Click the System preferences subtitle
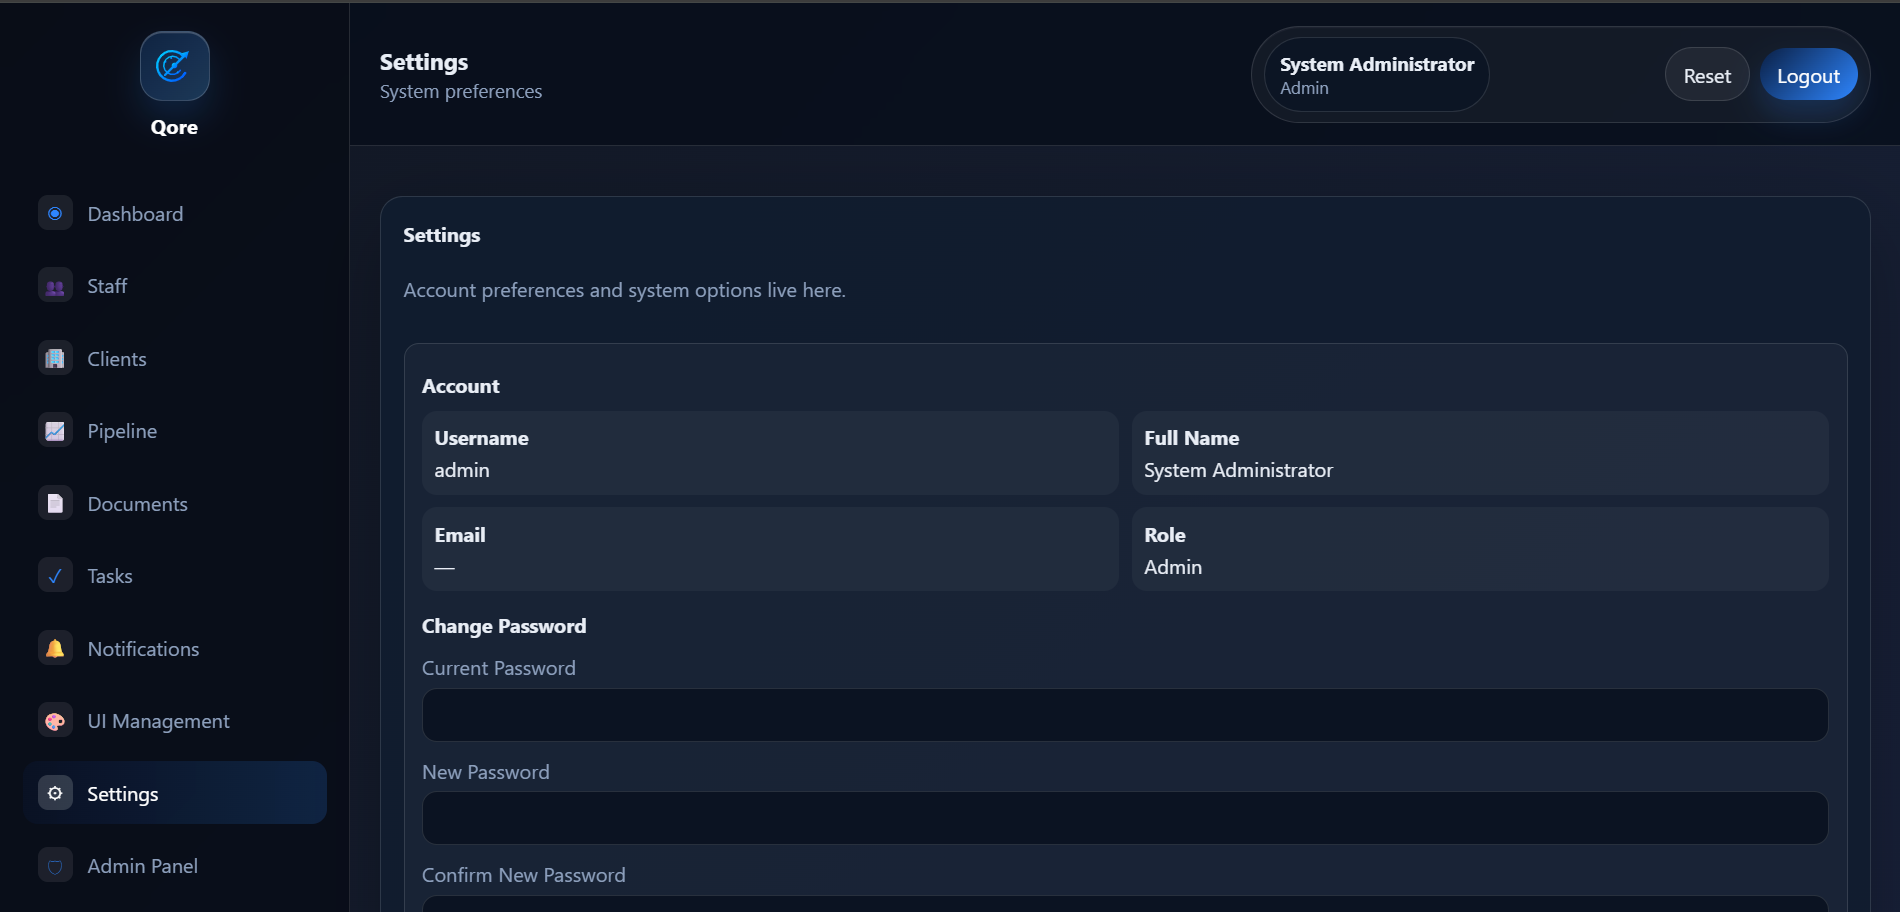 tap(461, 91)
